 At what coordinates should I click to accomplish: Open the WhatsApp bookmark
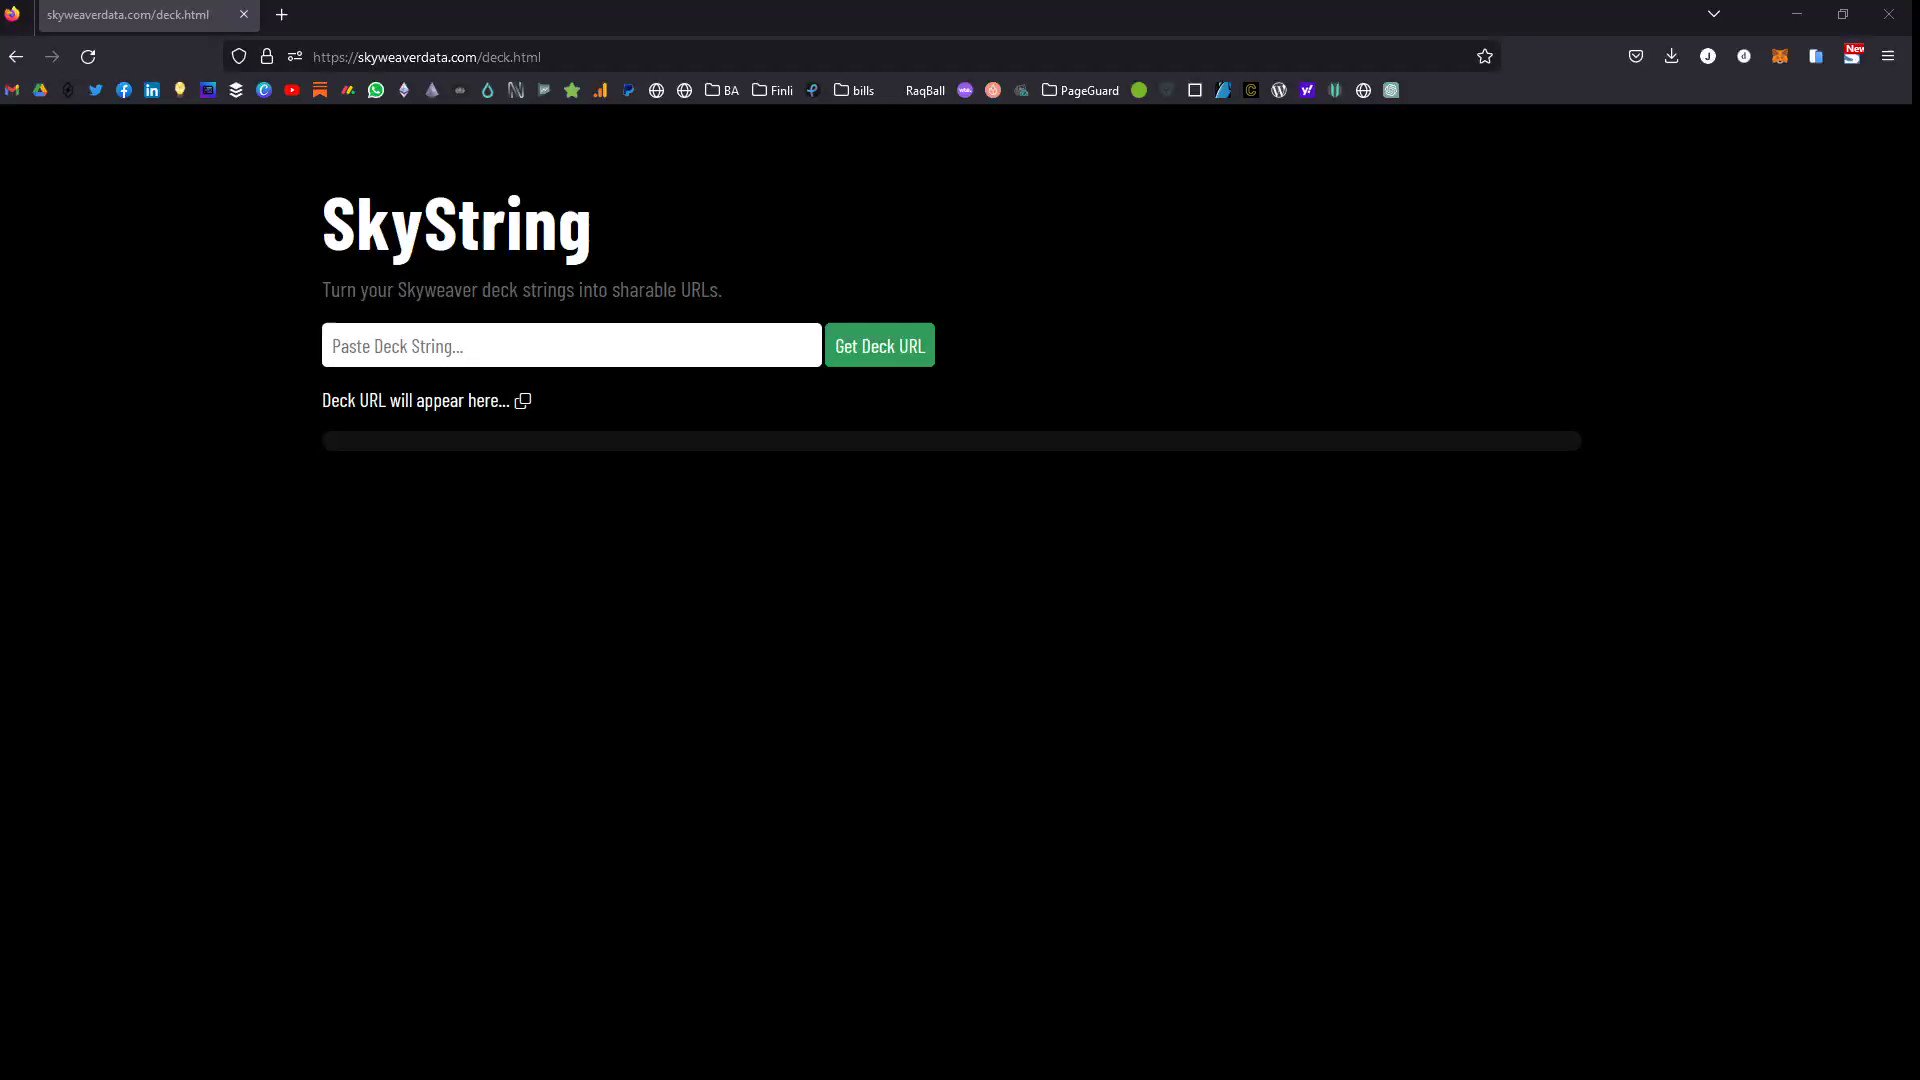376,90
